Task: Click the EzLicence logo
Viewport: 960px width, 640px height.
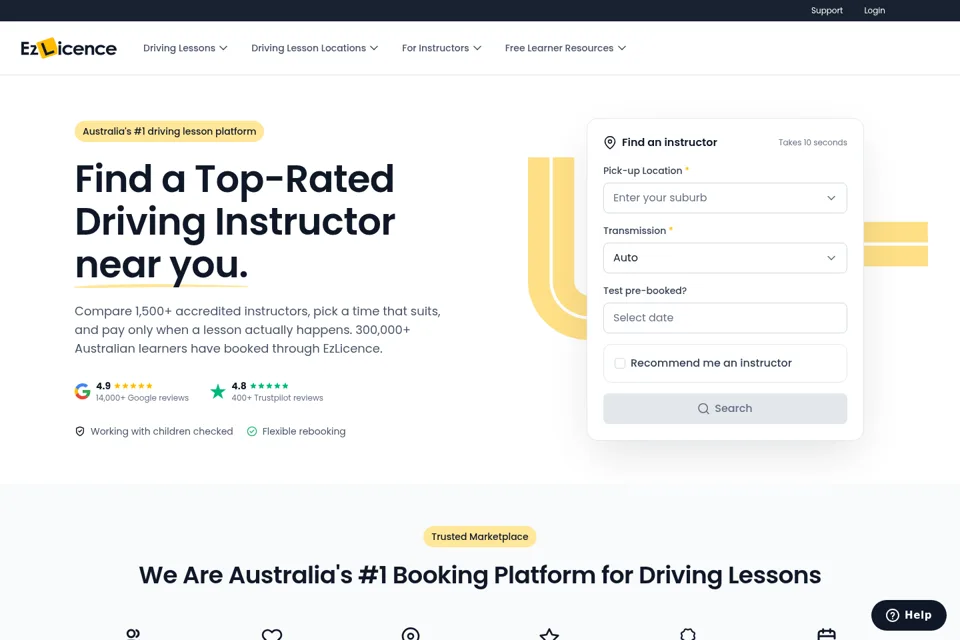Action: click(69, 48)
